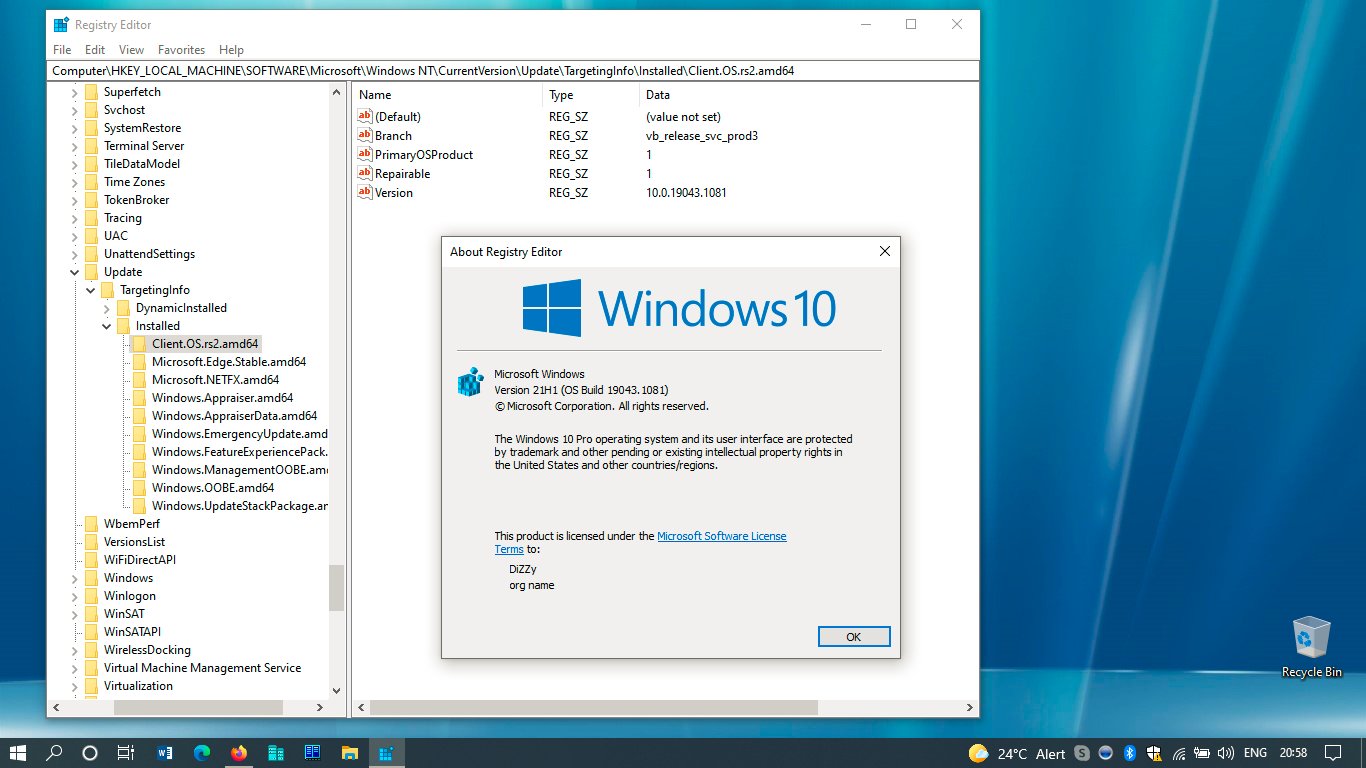Click the data value 10.0.19043.1081
Viewport: 1366px width, 768px height.
(686, 193)
